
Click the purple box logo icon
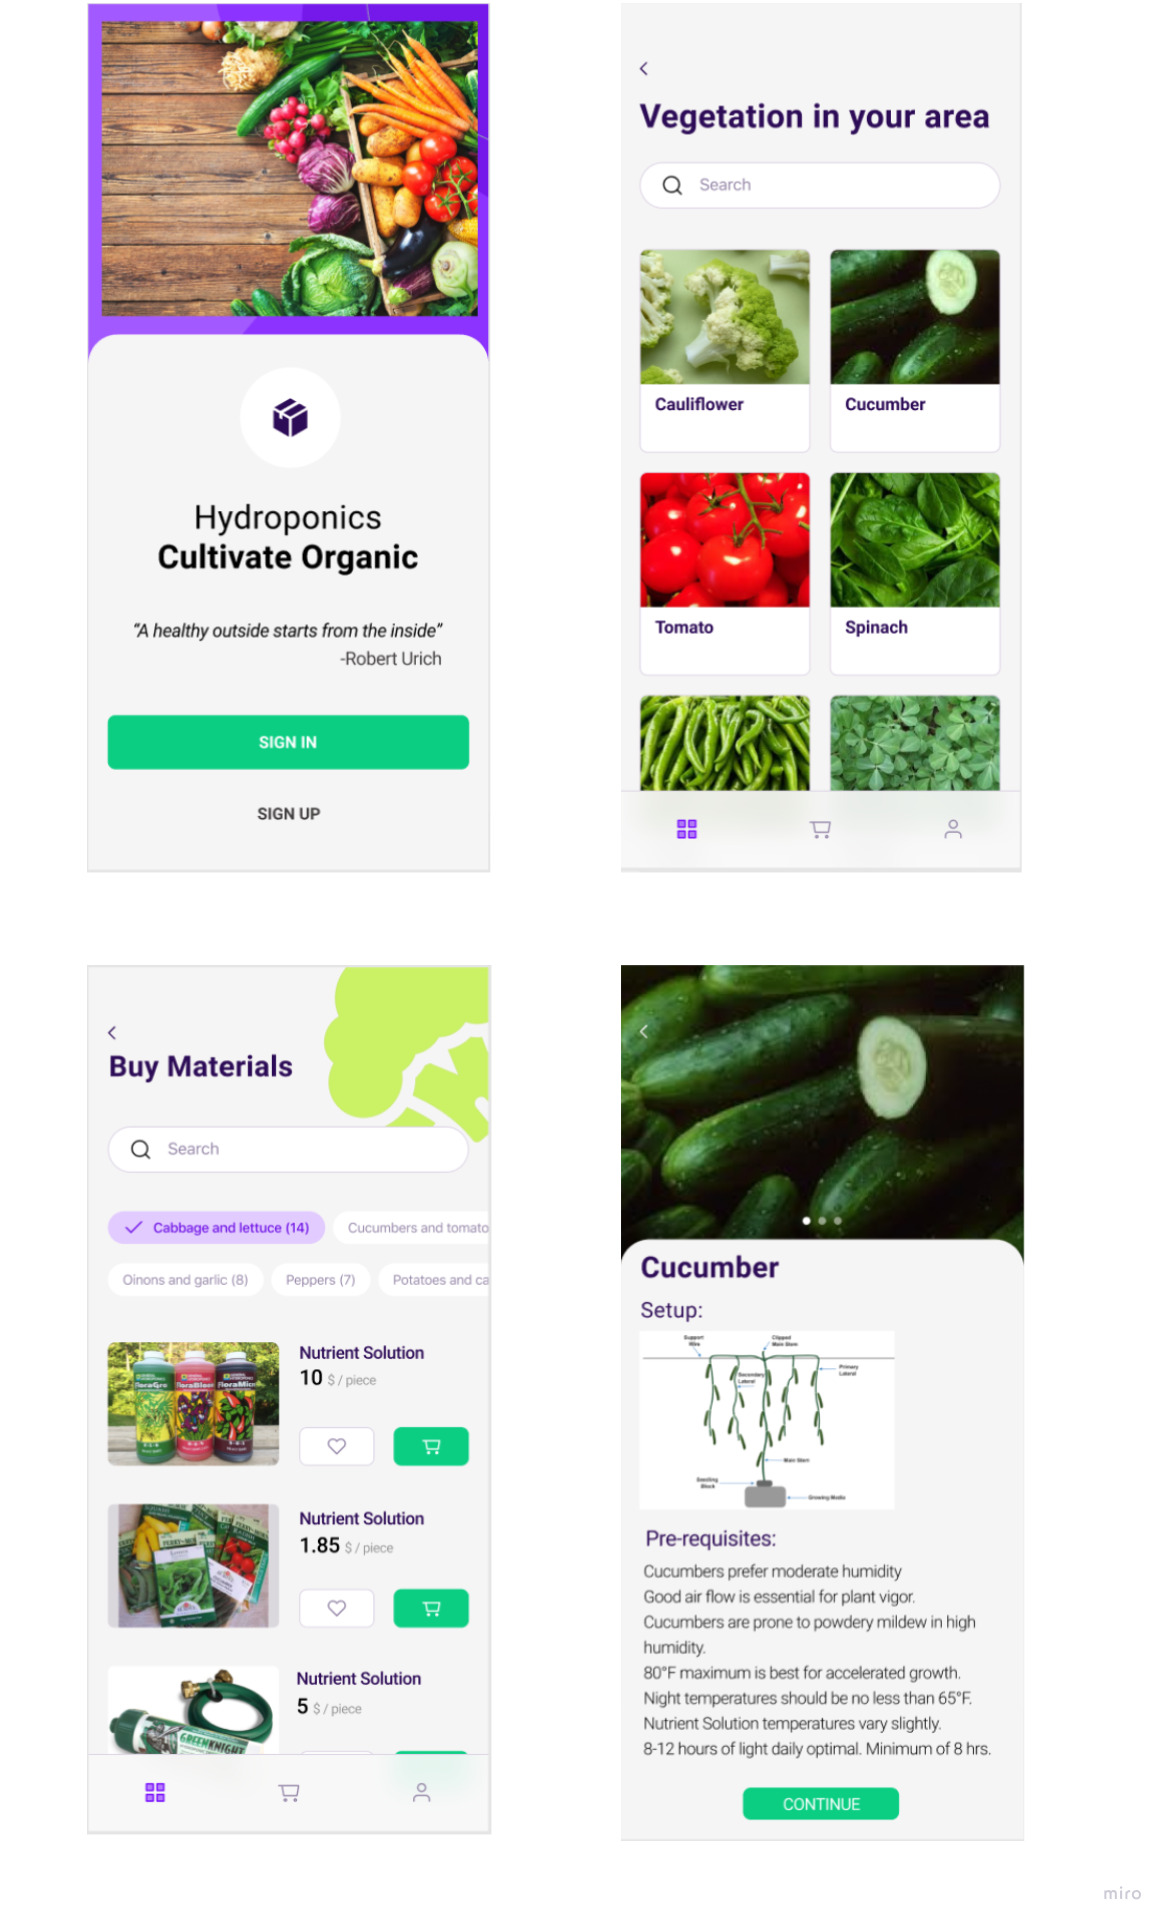290,417
